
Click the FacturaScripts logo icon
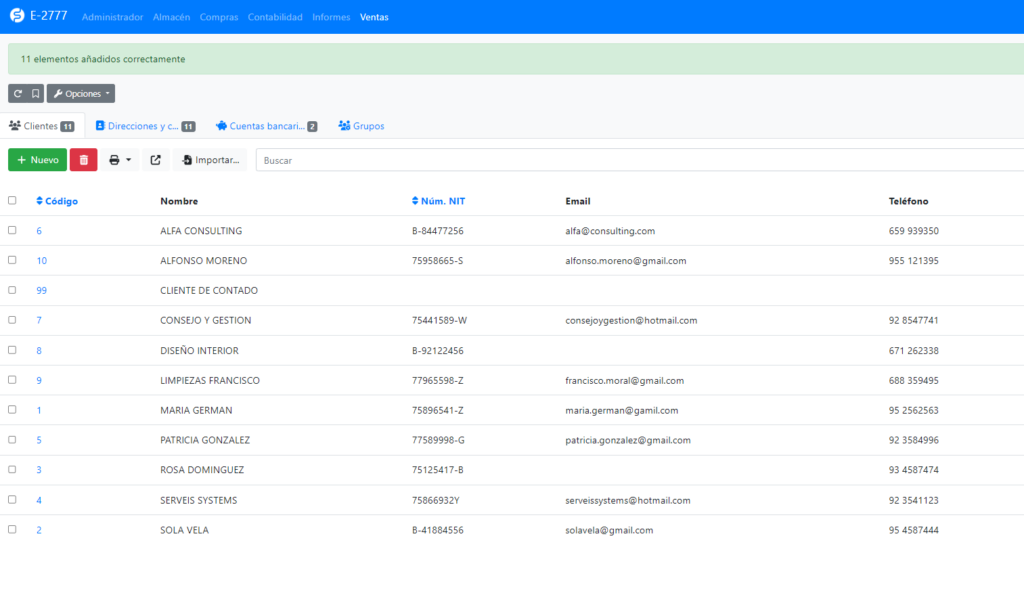coord(15,17)
